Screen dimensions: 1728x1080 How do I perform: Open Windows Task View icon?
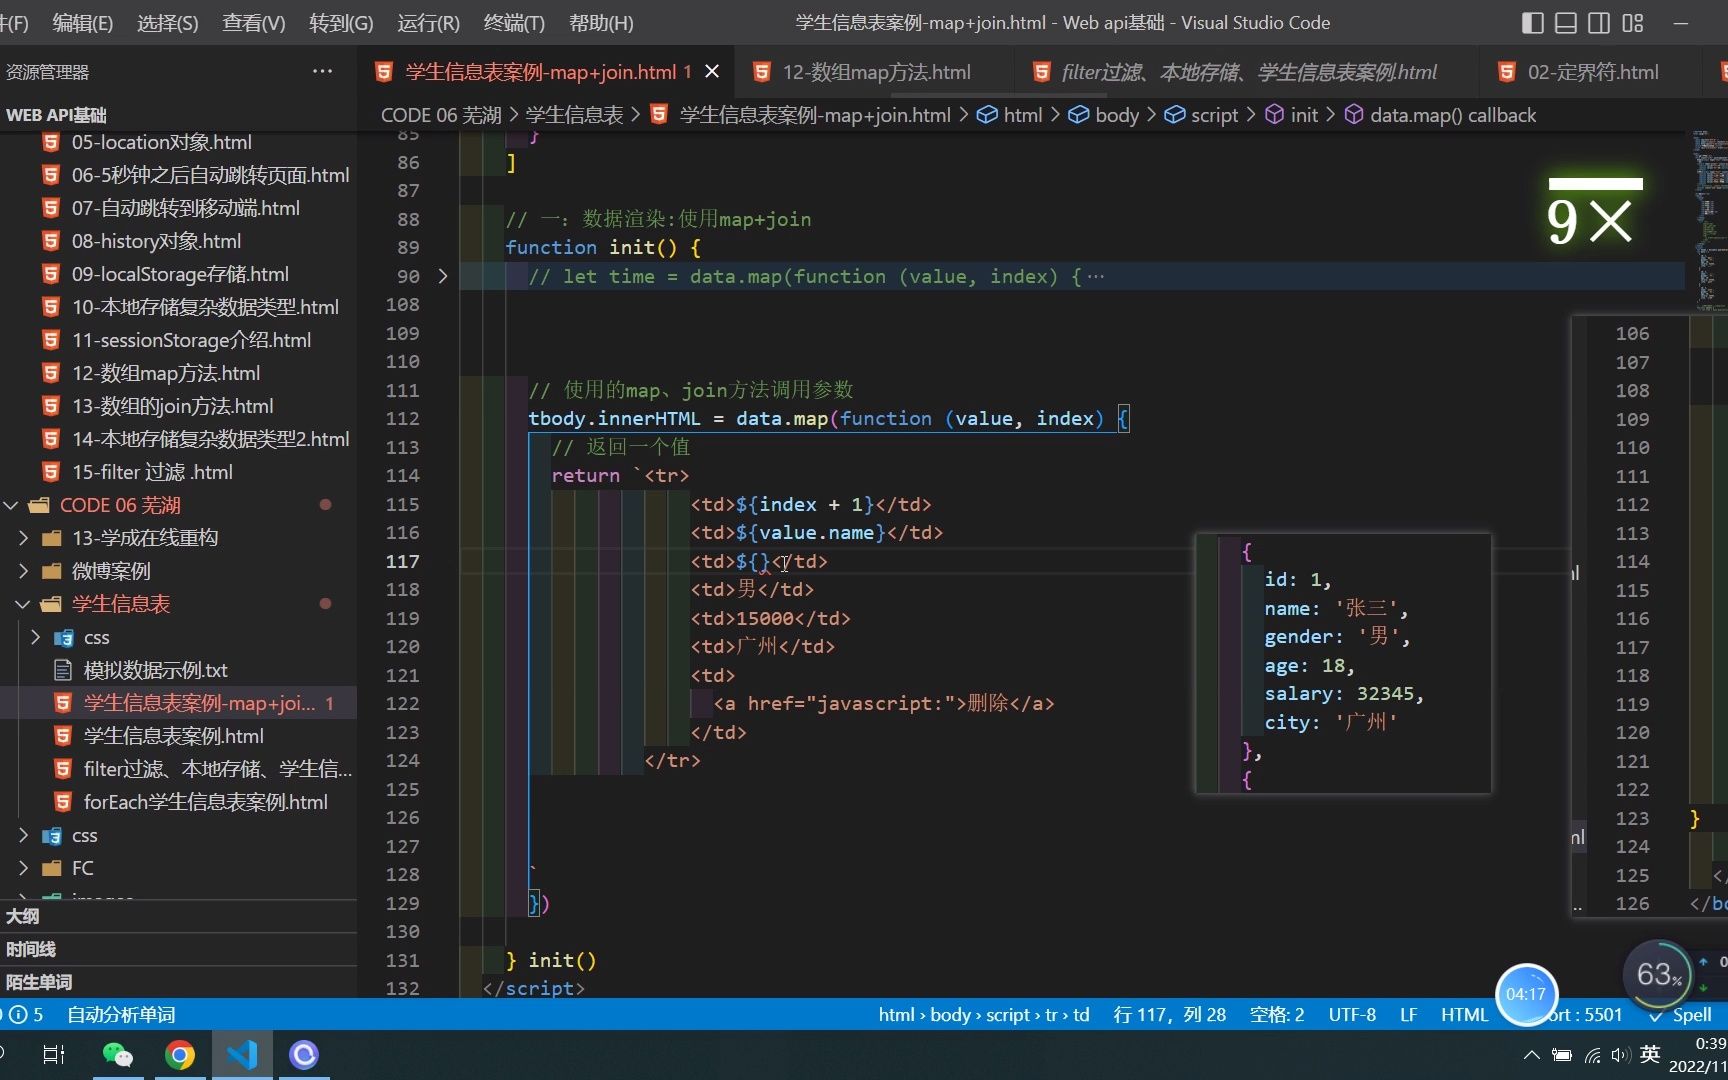(53, 1054)
